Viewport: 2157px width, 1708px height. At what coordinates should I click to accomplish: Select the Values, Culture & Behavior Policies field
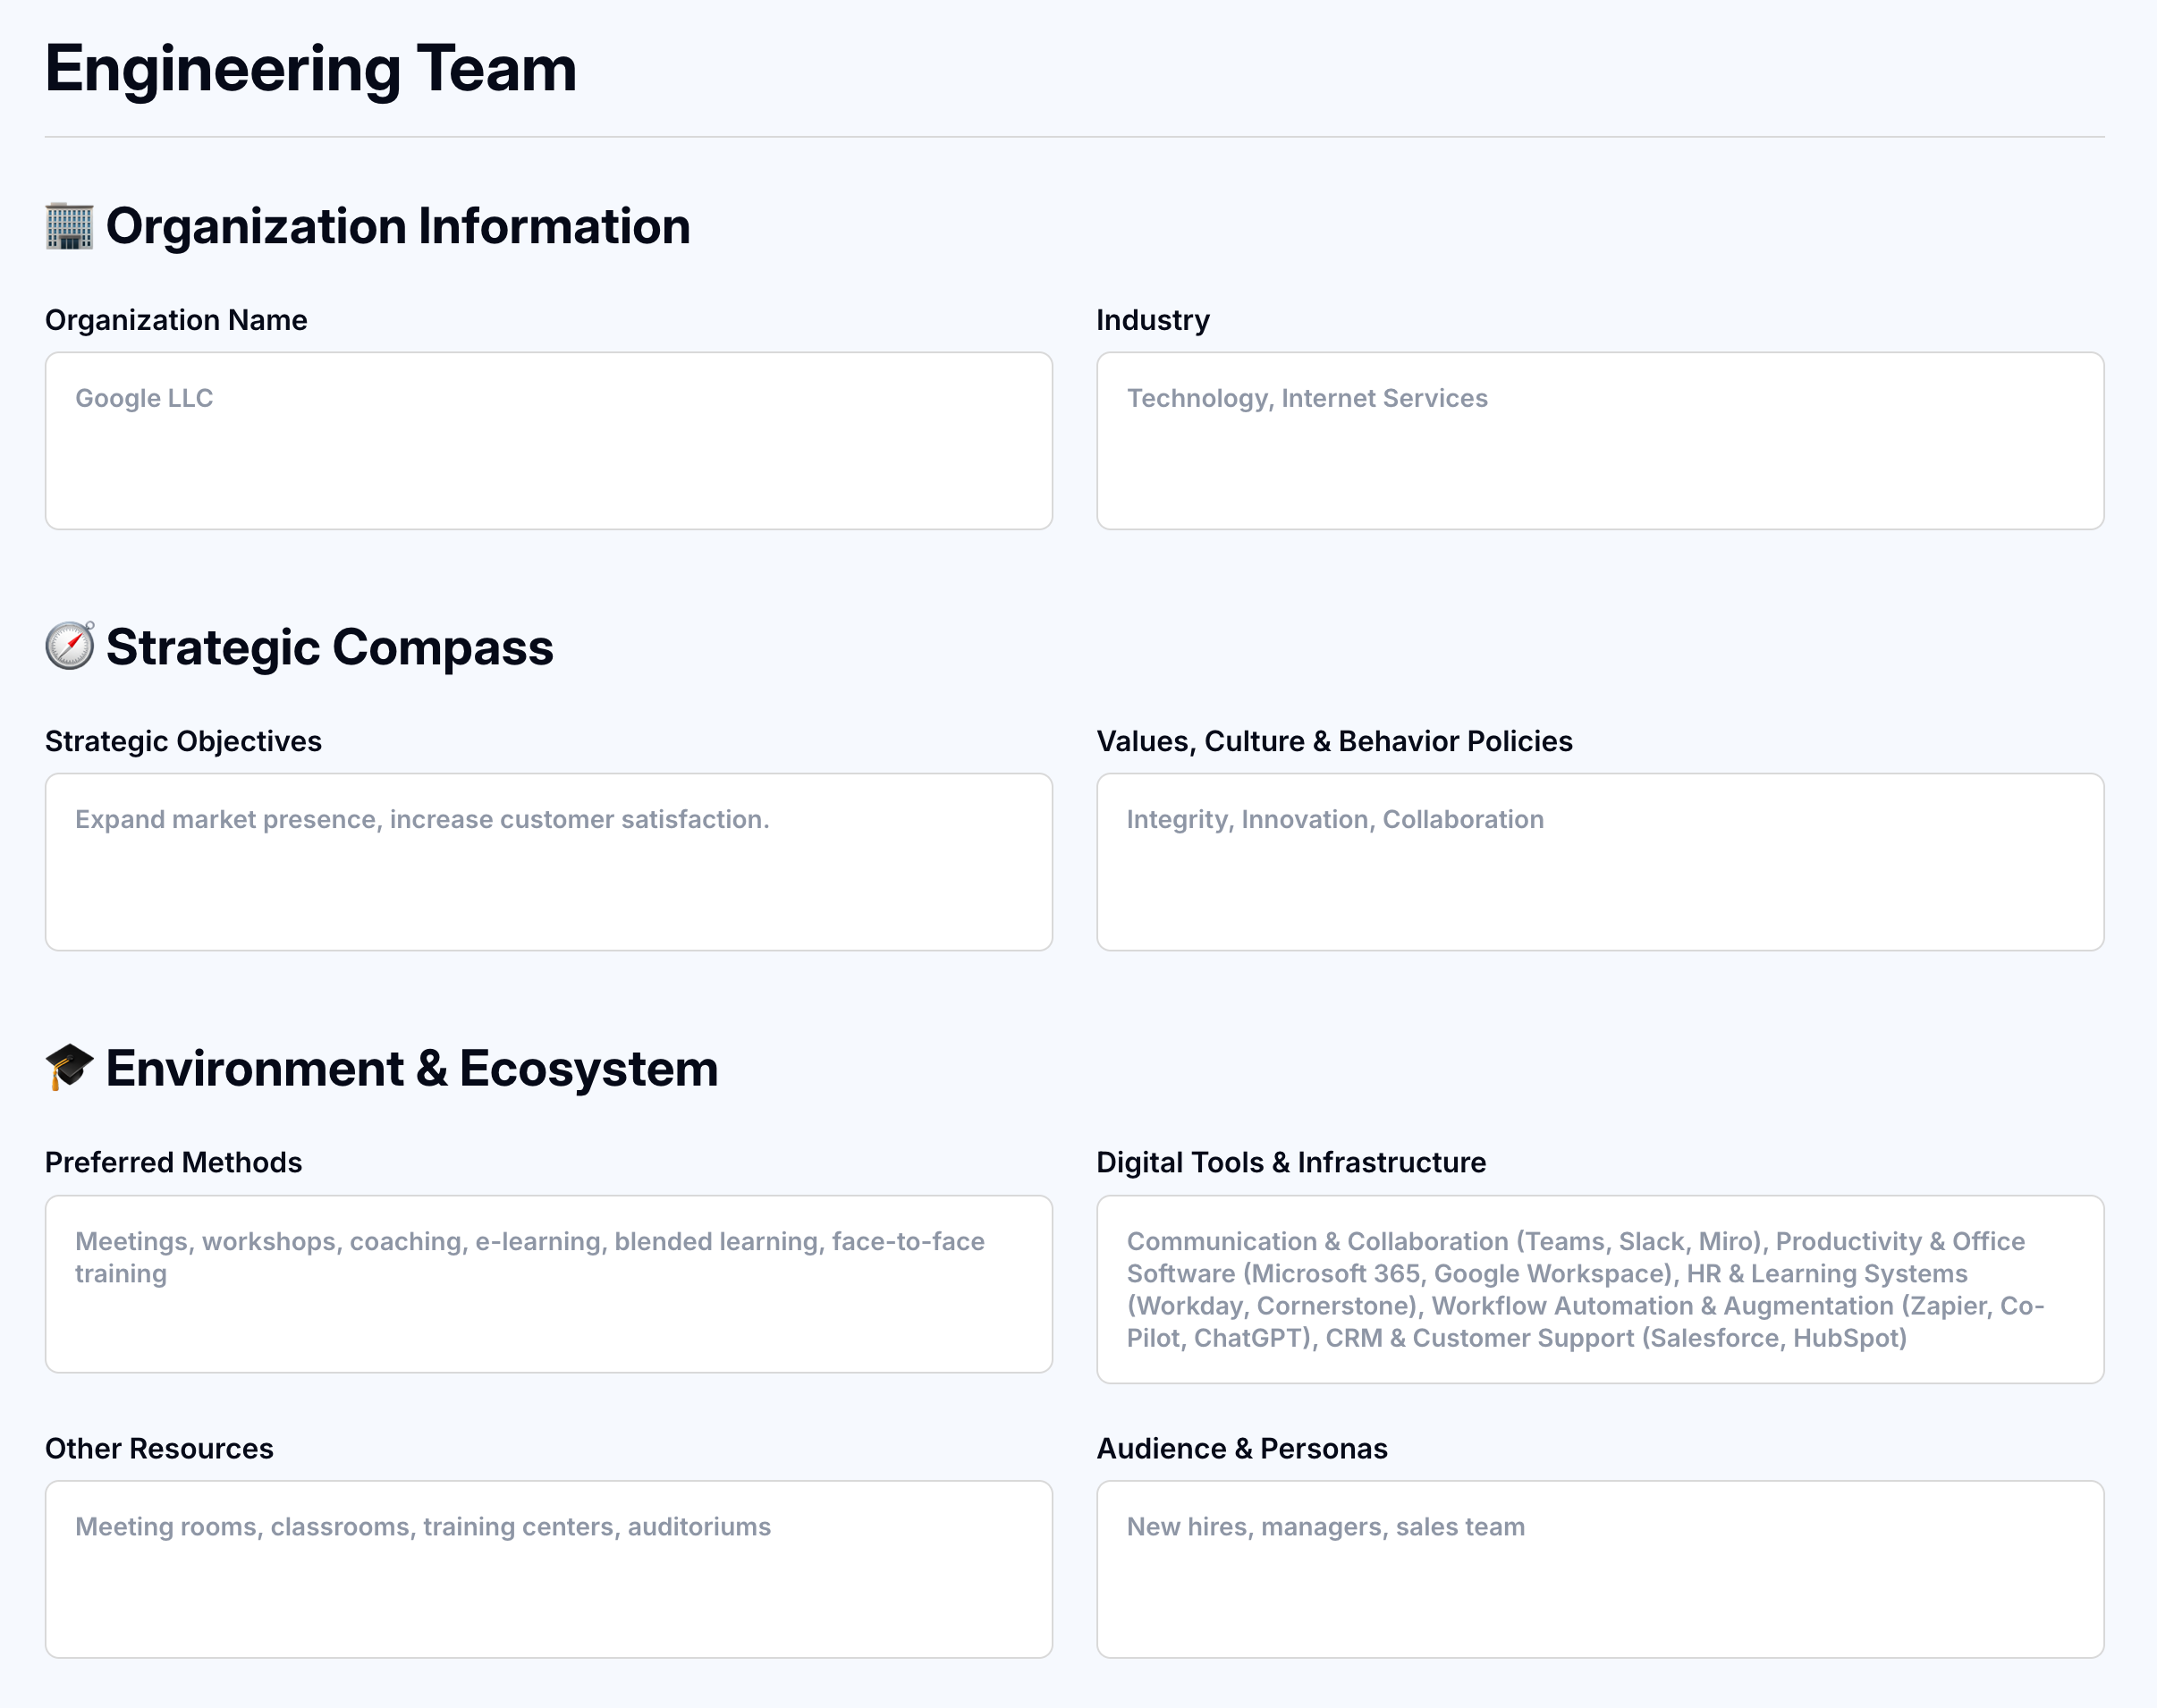coord(1599,862)
